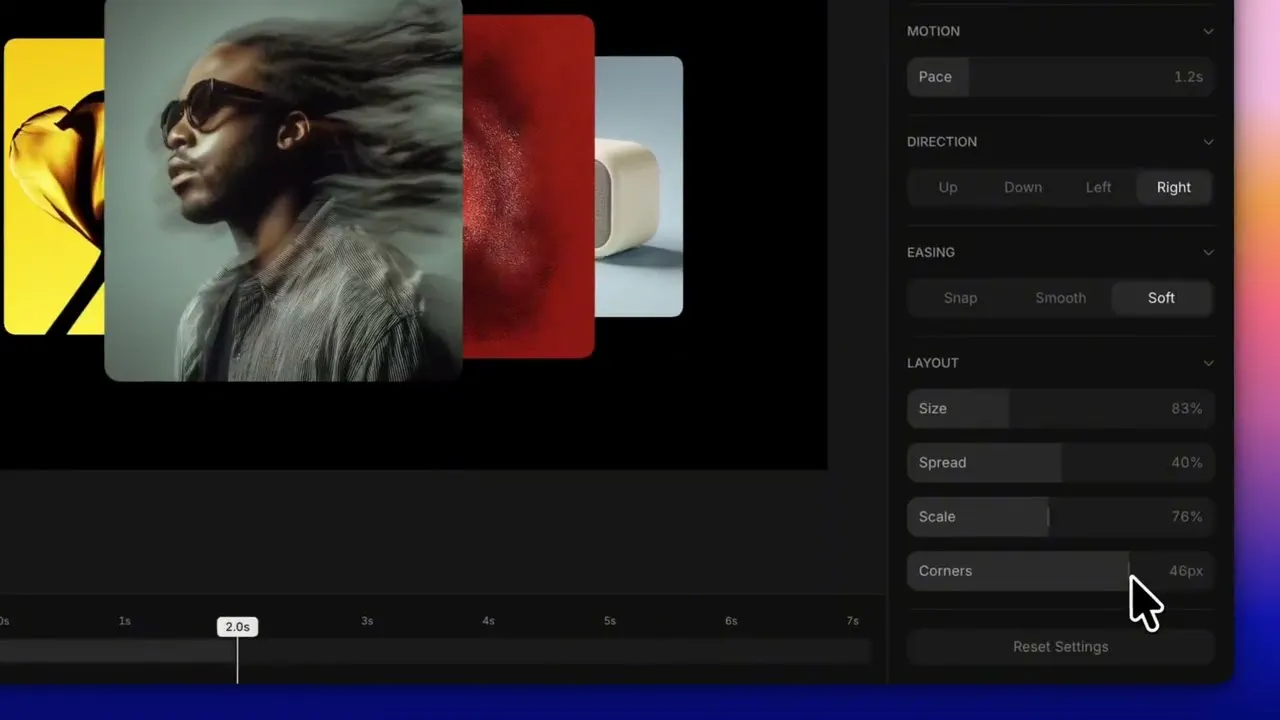
Task: Choose Snap easing
Action: (x=960, y=298)
